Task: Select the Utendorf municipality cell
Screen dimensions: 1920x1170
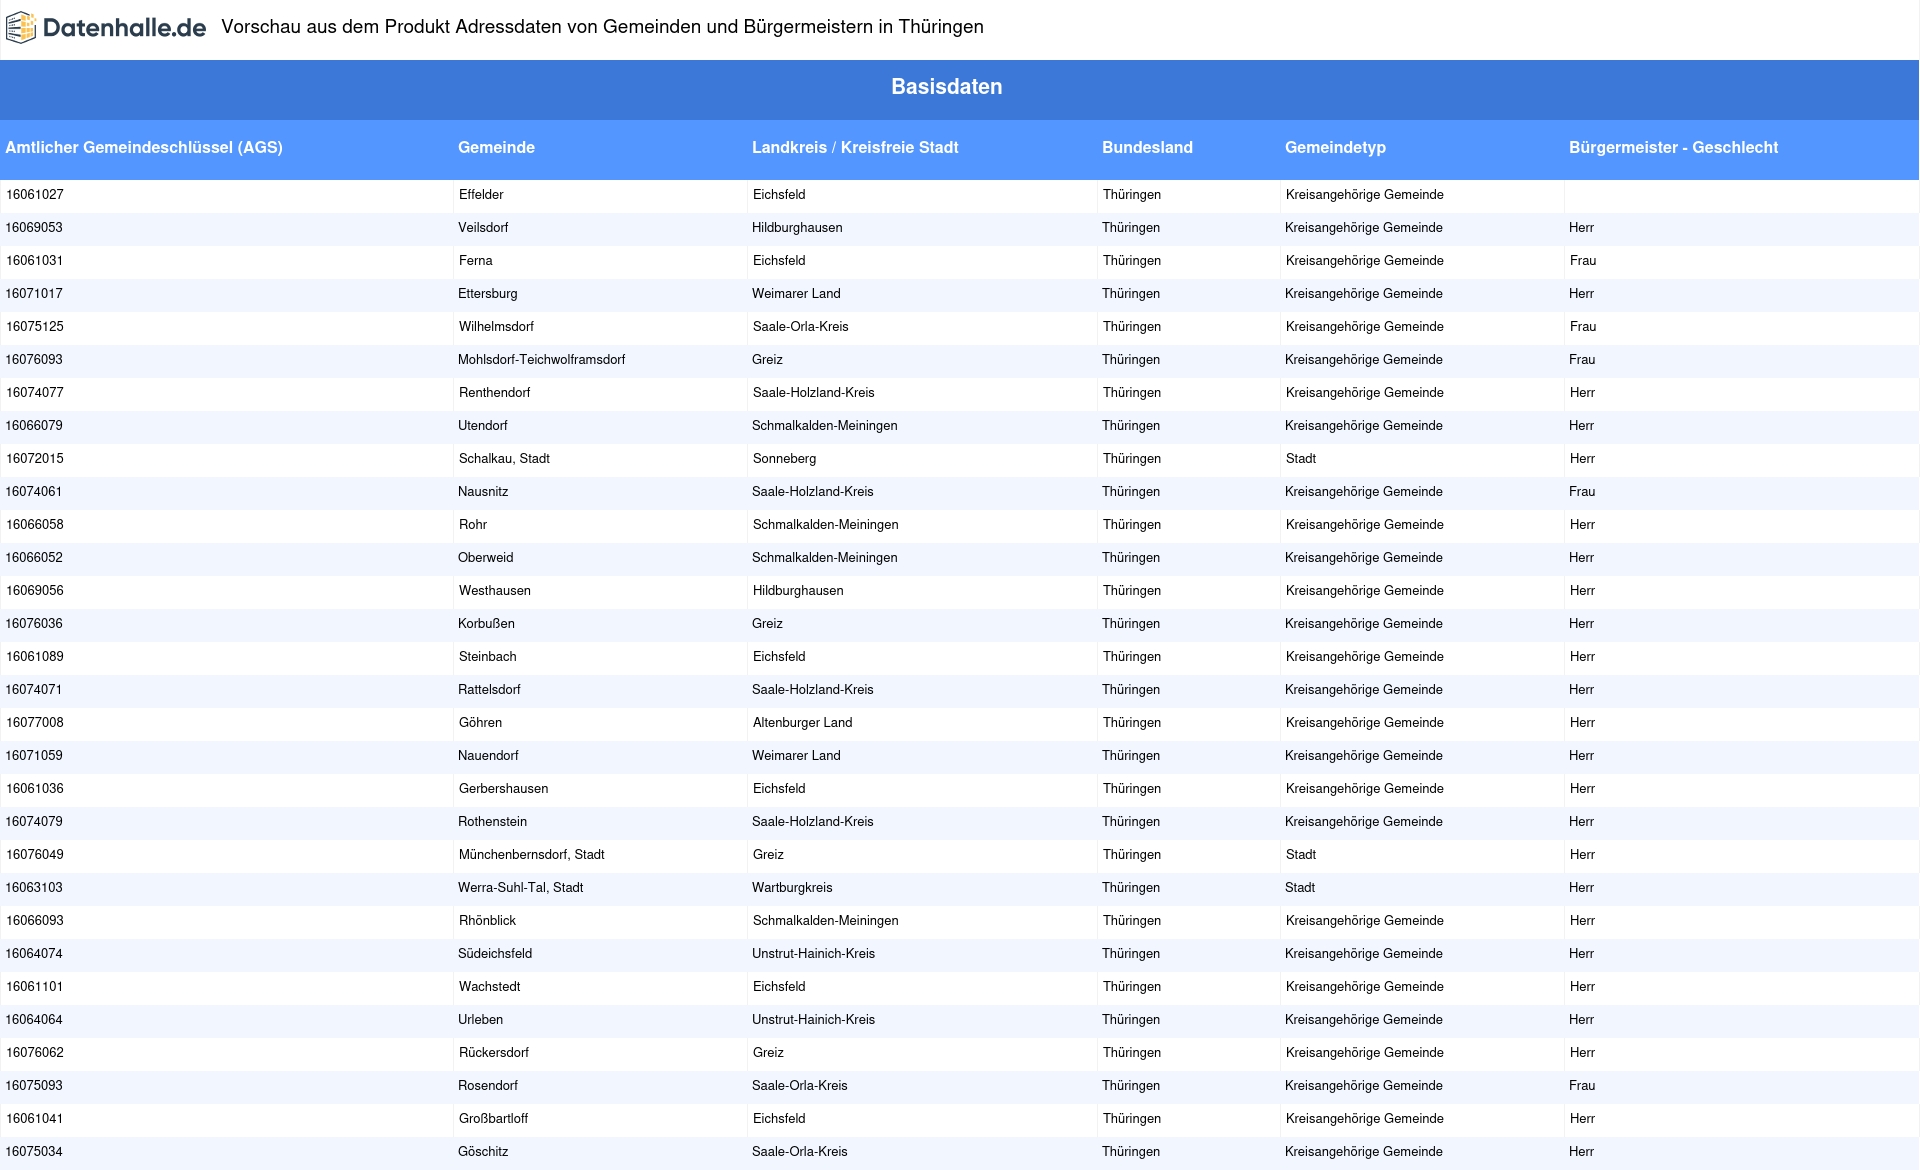Action: 483,426
